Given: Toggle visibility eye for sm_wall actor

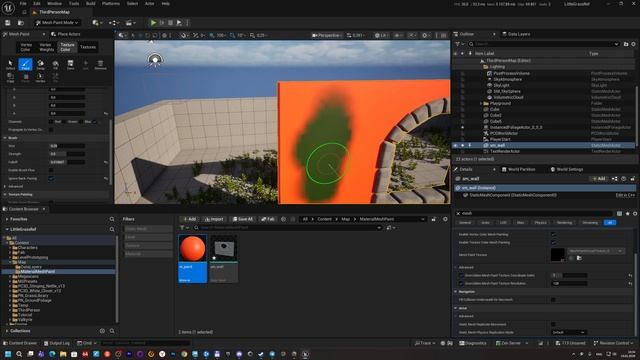Looking at the screenshot, I should pyautogui.click(x=456, y=145).
